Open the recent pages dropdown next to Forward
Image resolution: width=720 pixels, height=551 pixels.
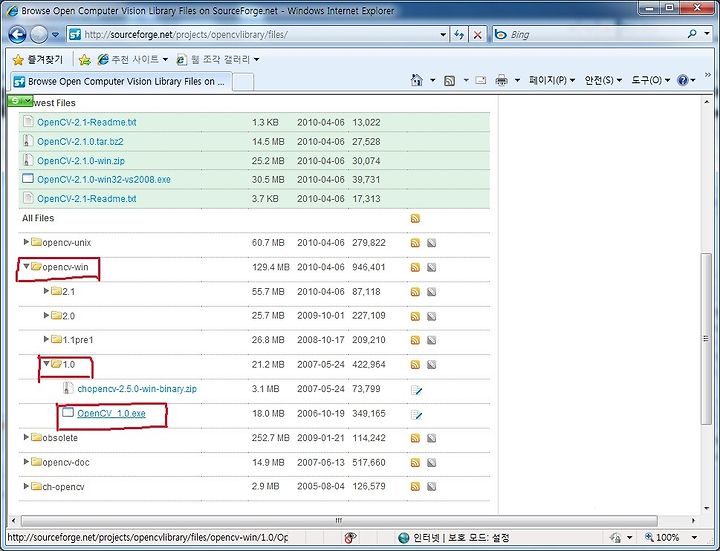tap(56, 35)
